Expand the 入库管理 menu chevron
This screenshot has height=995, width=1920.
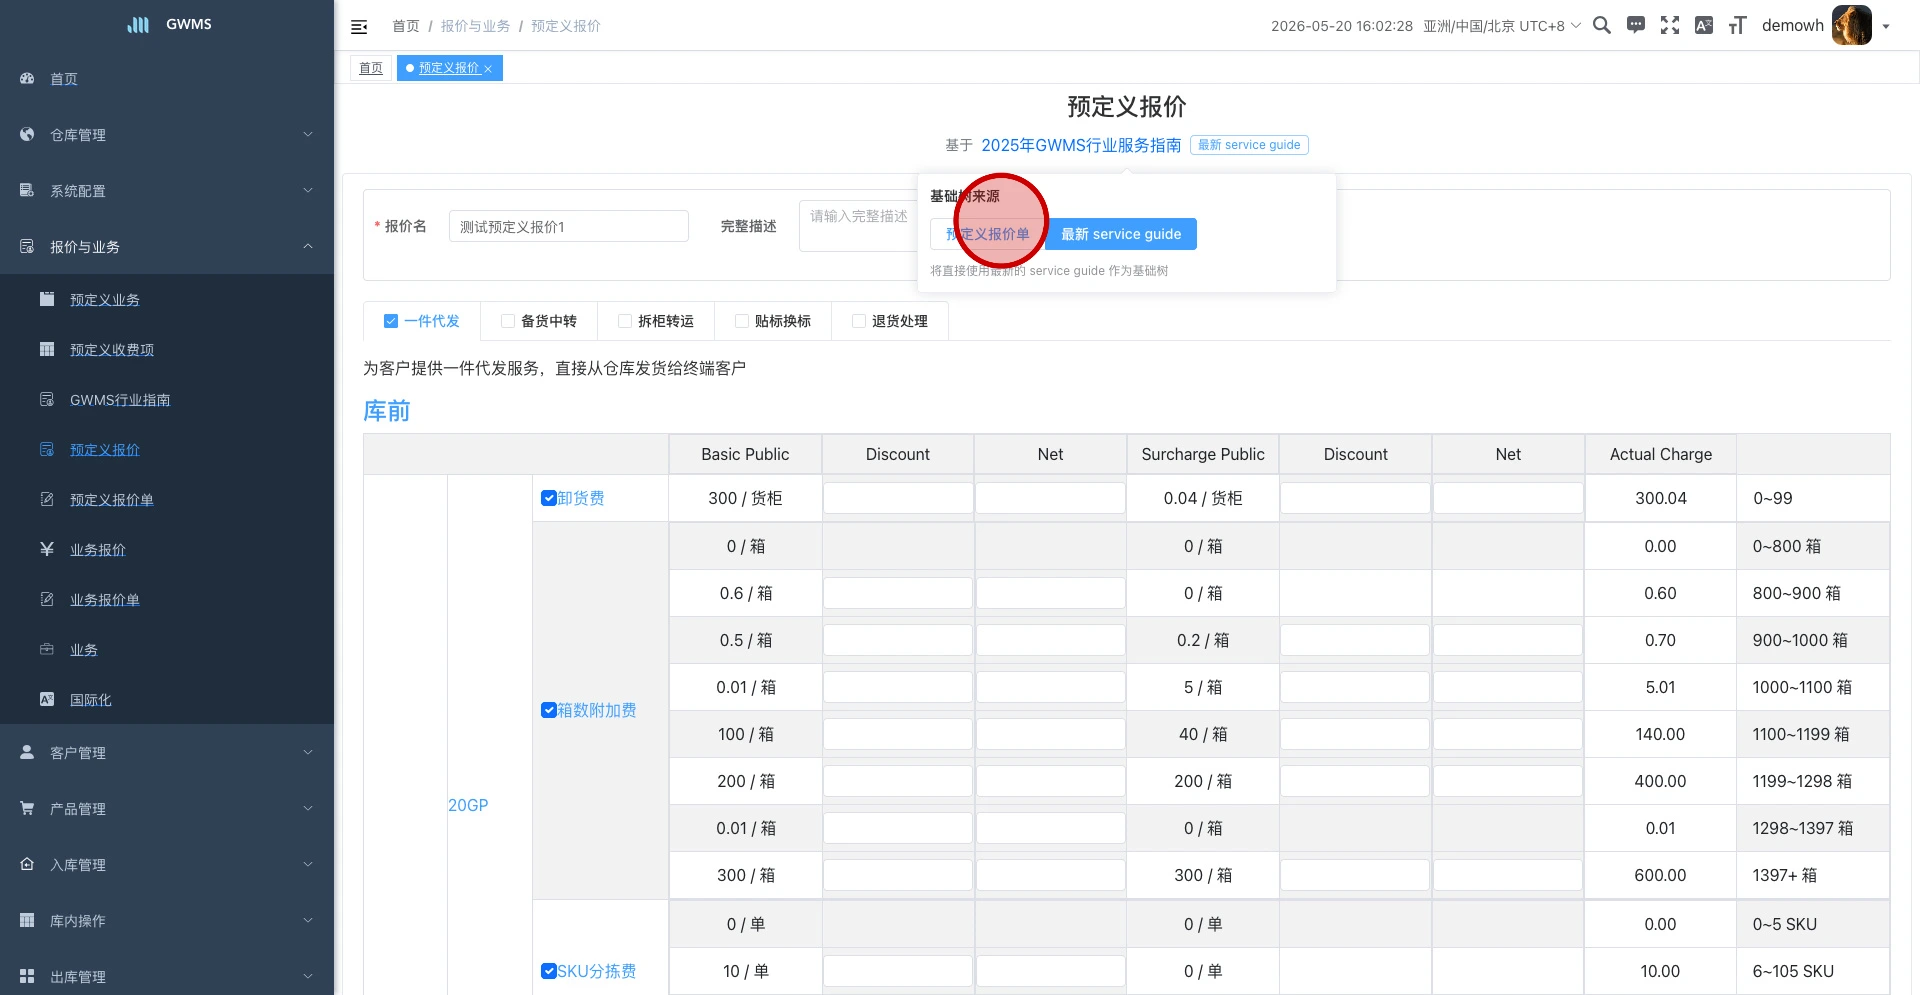point(308,864)
